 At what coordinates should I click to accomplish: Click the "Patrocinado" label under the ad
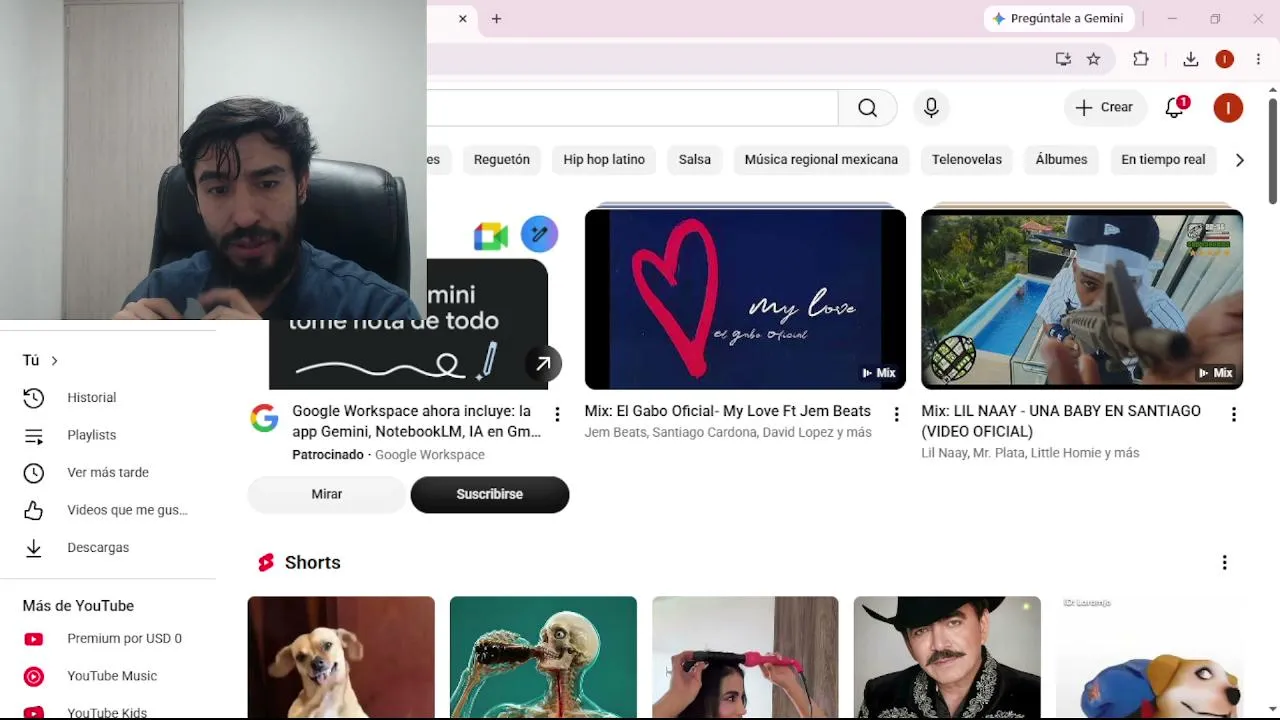[328, 455]
